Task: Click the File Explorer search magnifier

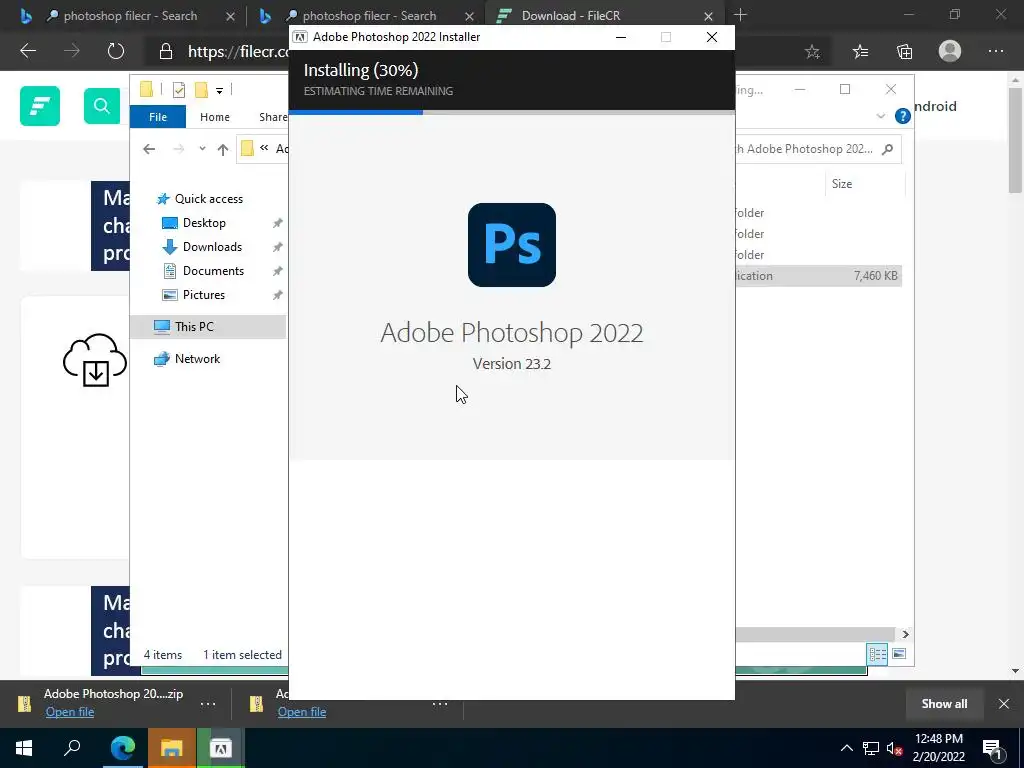Action: [x=888, y=149]
